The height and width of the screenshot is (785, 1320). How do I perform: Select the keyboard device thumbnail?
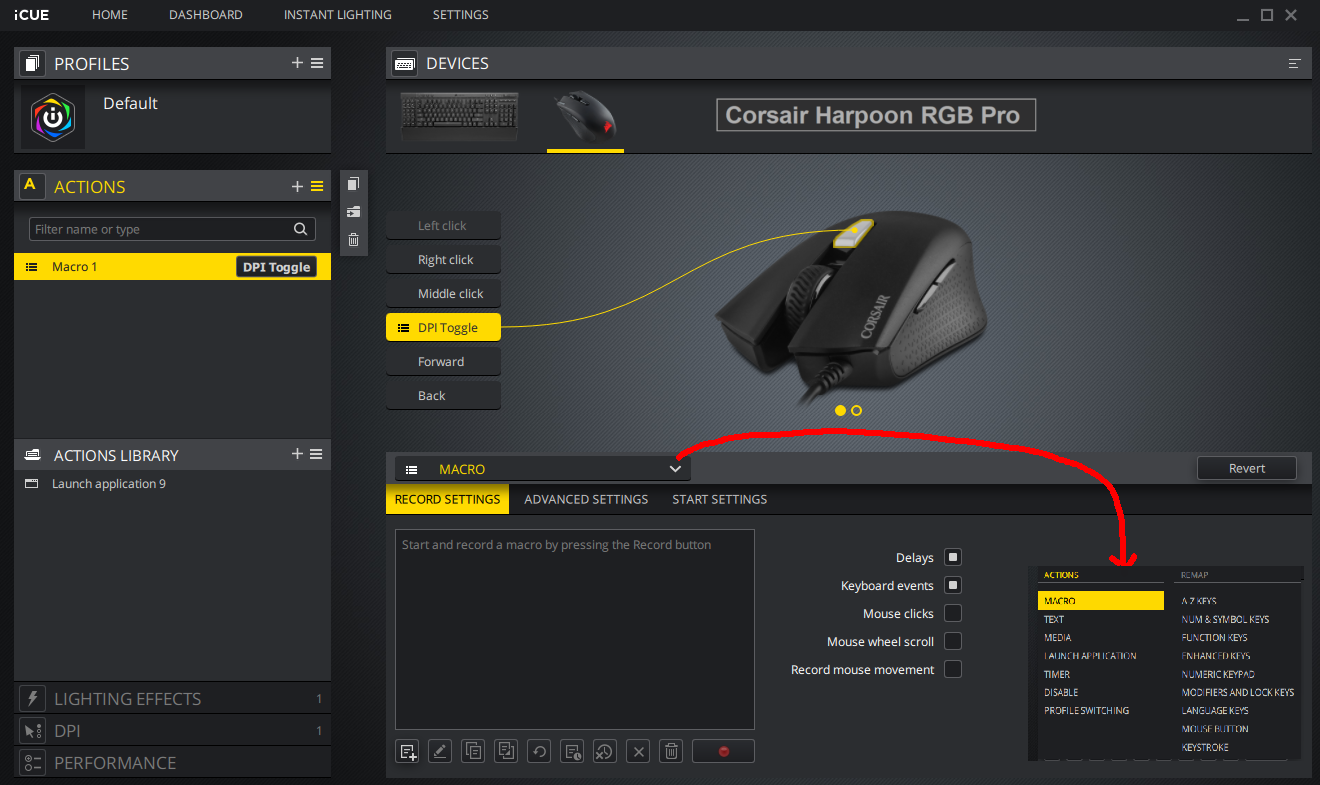(x=460, y=117)
